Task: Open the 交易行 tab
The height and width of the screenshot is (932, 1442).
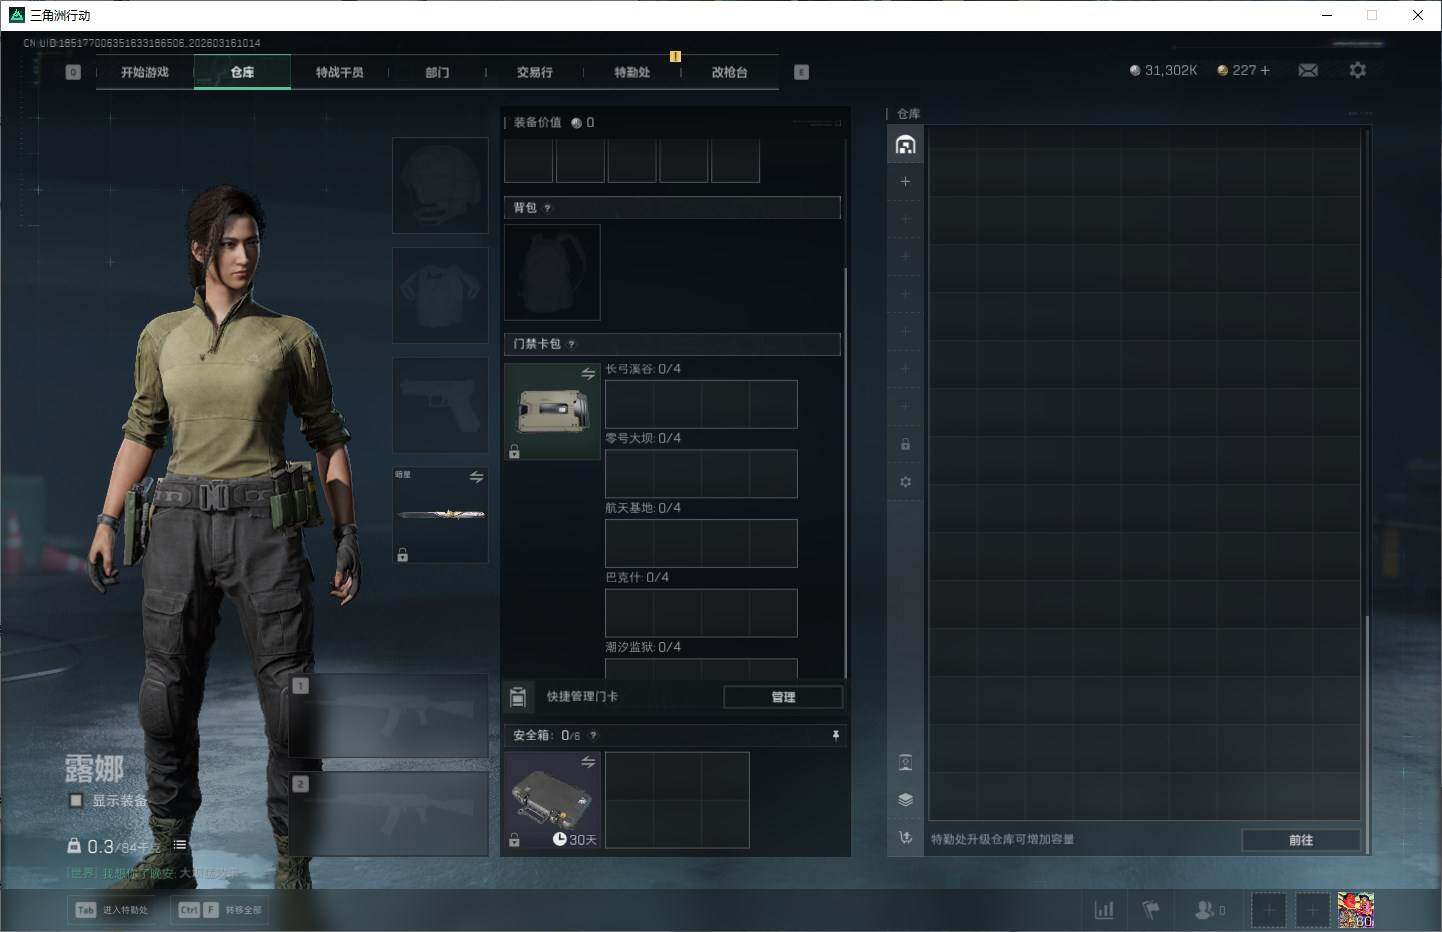Action: pyautogui.click(x=535, y=72)
